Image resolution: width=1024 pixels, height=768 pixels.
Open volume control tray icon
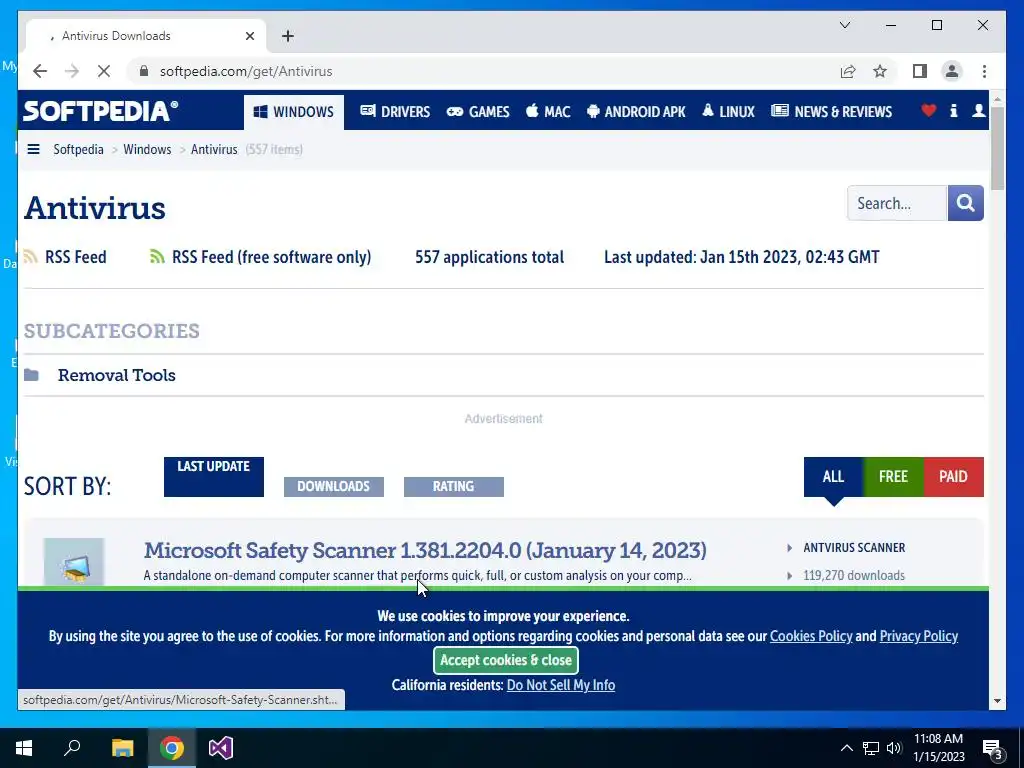click(x=894, y=748)
